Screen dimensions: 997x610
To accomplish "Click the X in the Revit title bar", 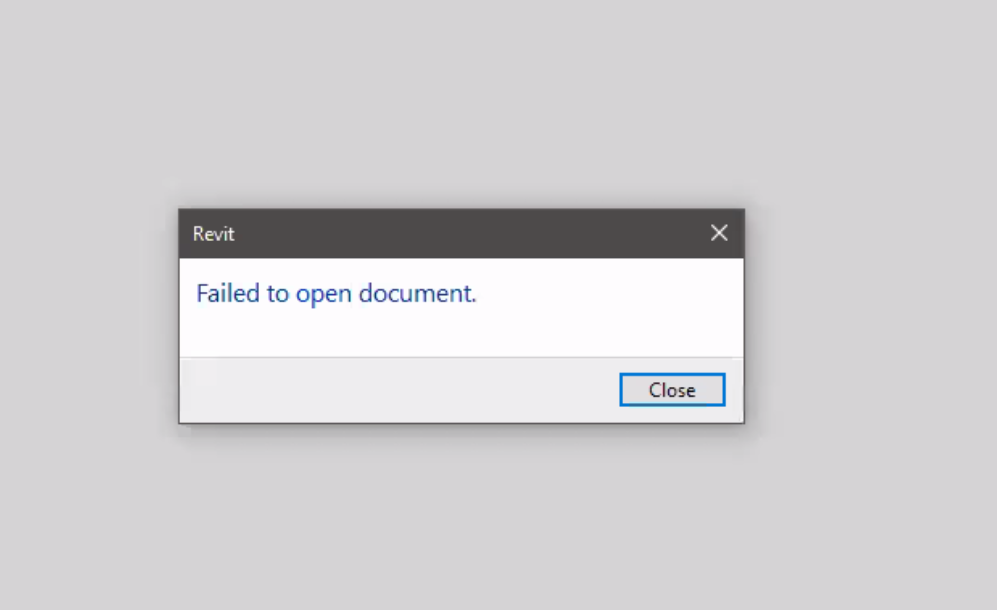I will (719, 233).
